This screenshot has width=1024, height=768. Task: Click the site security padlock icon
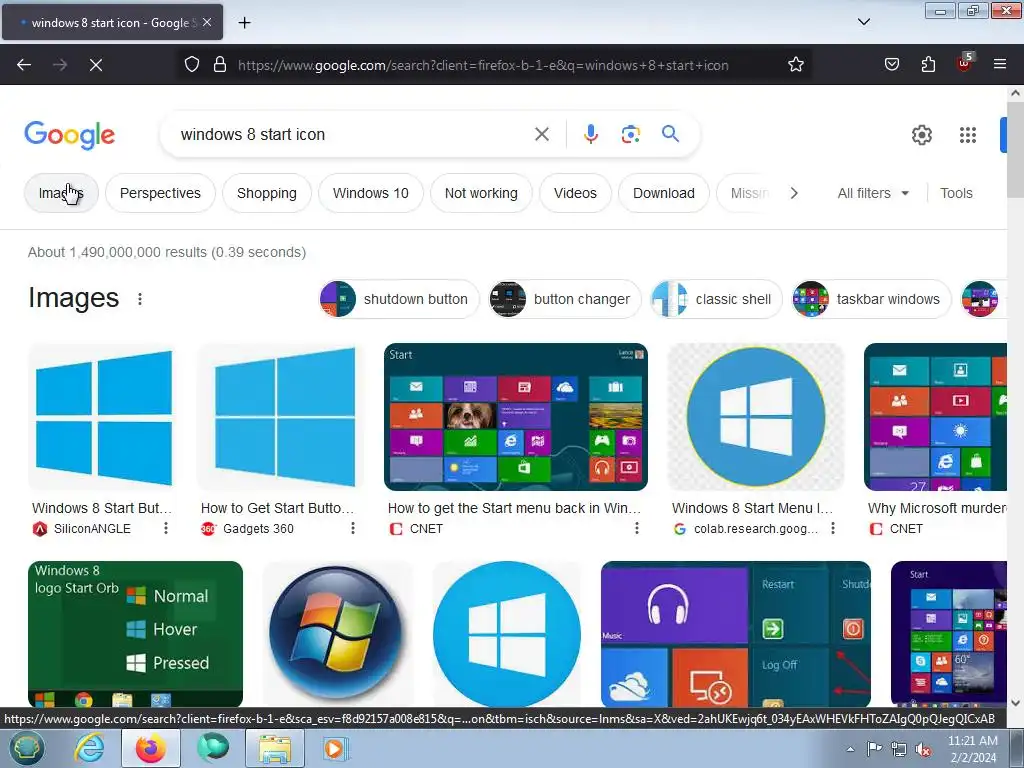tap(220, 65)
